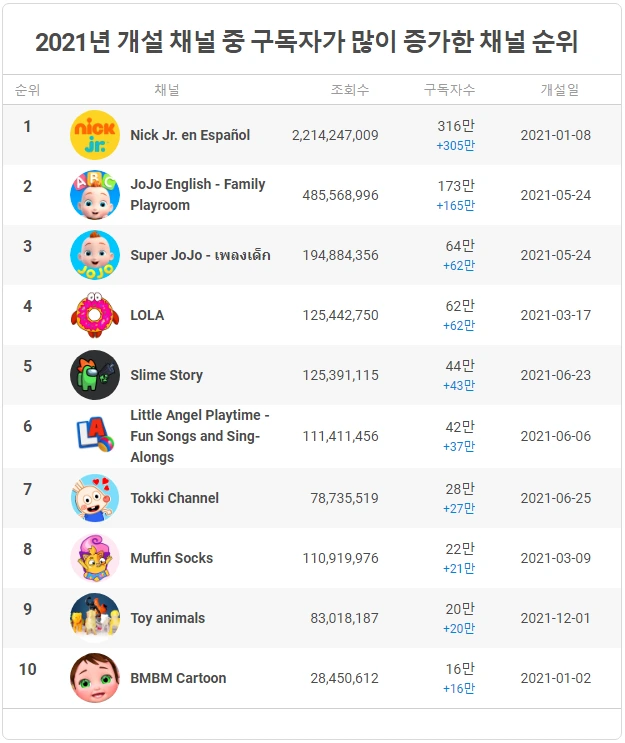Click opening date 2021-03-09

(556, 558)
